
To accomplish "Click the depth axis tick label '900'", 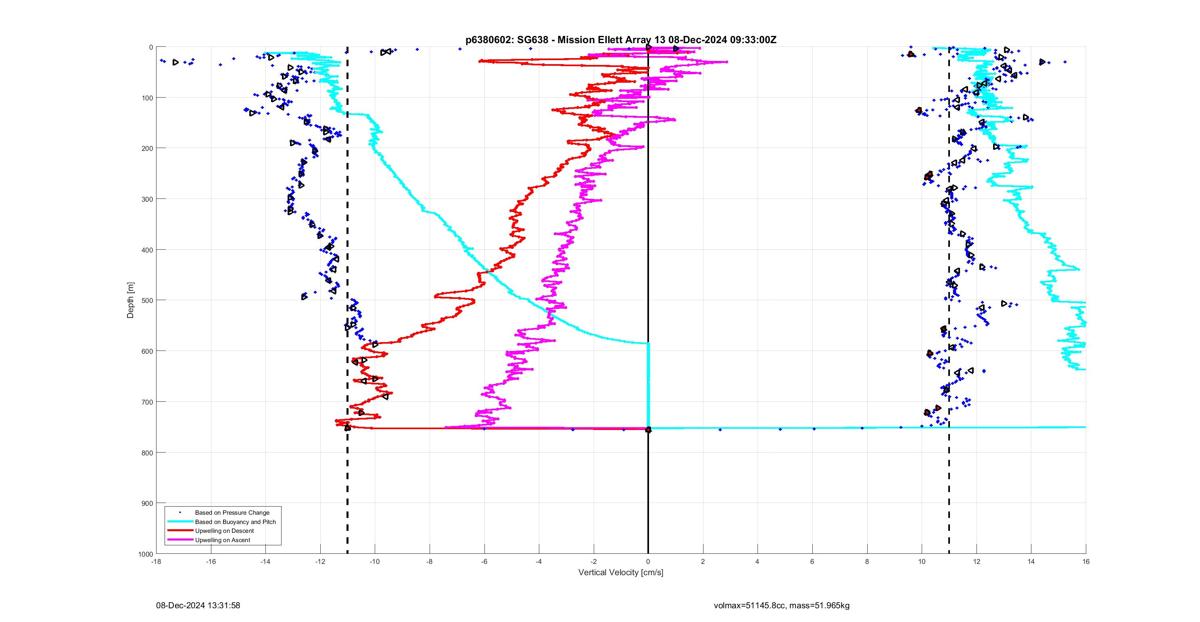I will [x=146, y=503].
